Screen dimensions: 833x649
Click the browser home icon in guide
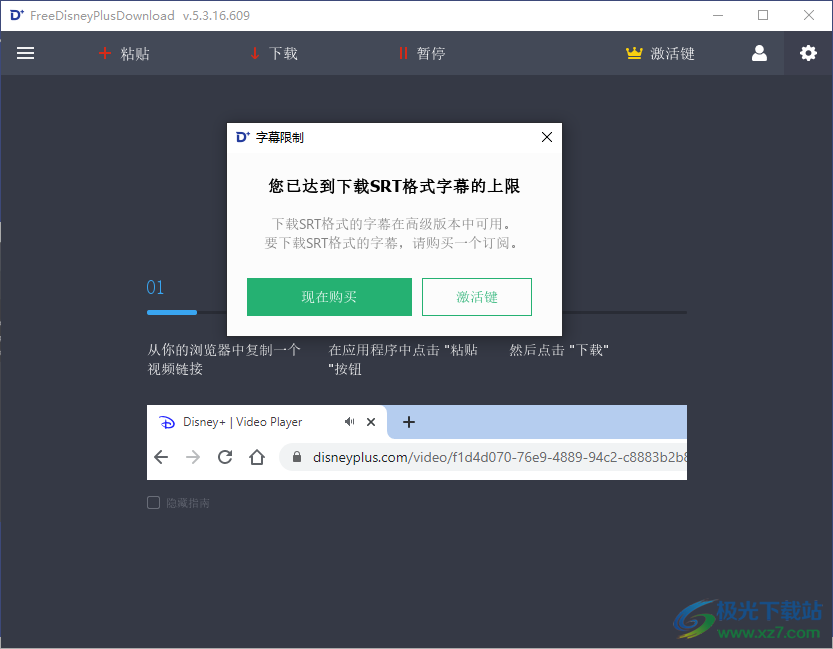(257, 457)
